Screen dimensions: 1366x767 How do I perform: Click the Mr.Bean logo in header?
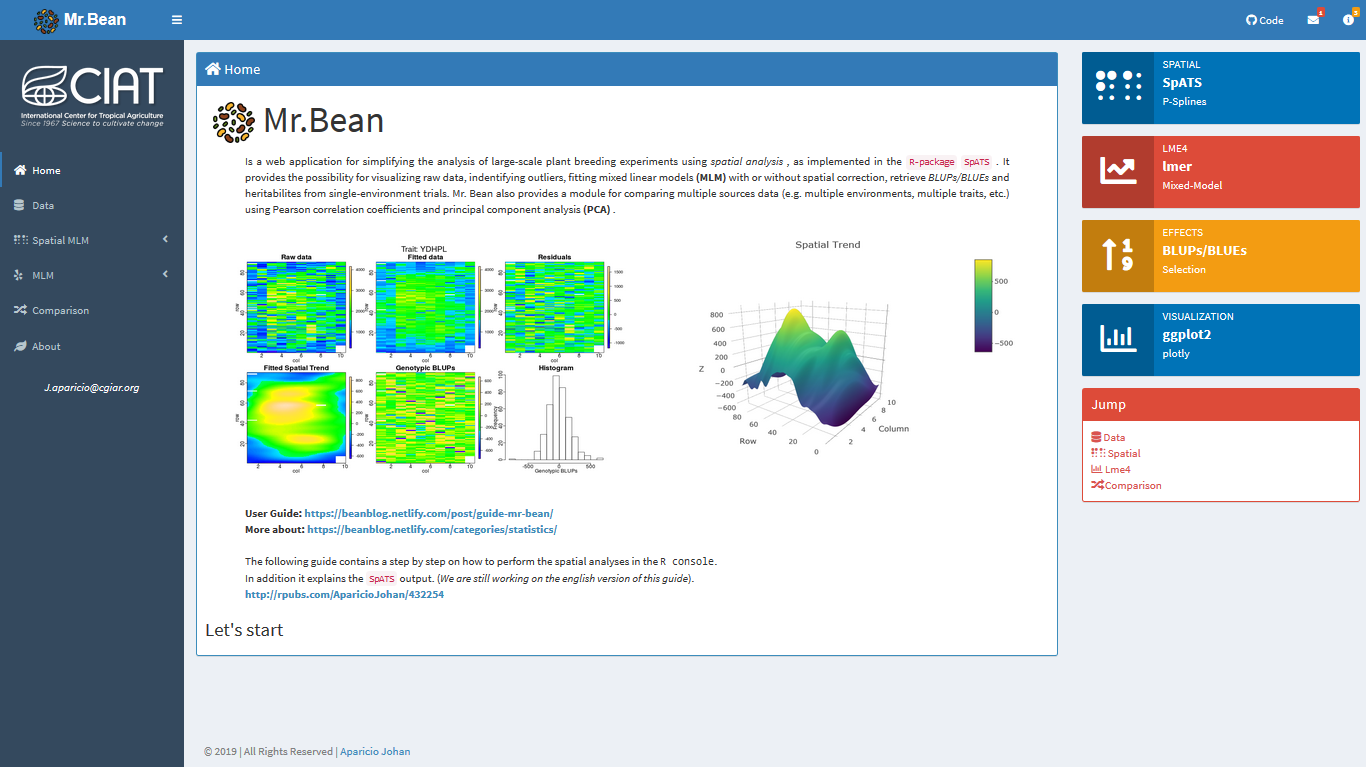[x=80, y=19]
